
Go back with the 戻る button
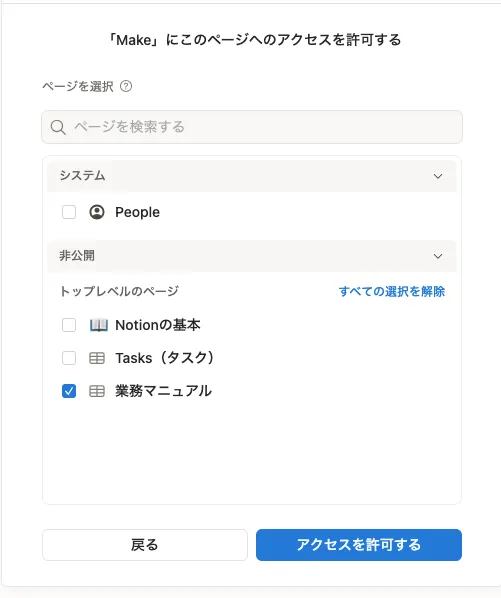click(145, 545)
